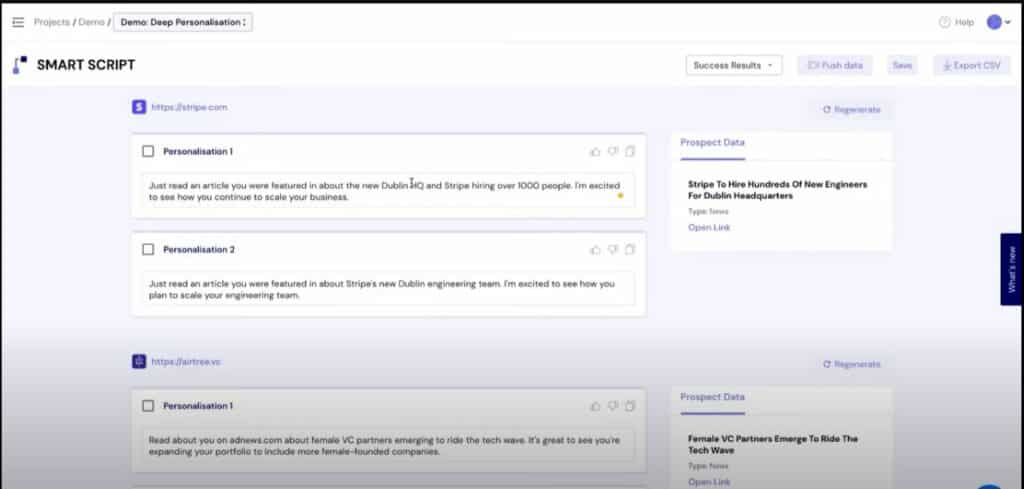Click the Smart Script logo icon
1024x489 pixels.
pos(20,65)
